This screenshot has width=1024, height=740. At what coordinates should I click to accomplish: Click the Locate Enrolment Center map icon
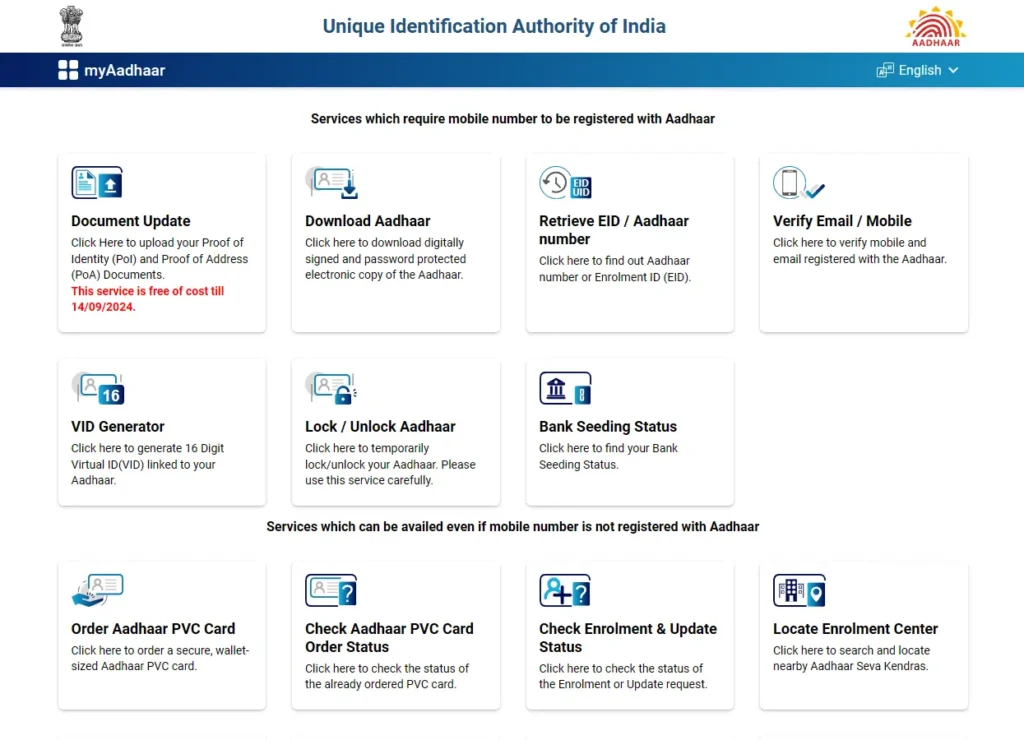tap(799, 590)
